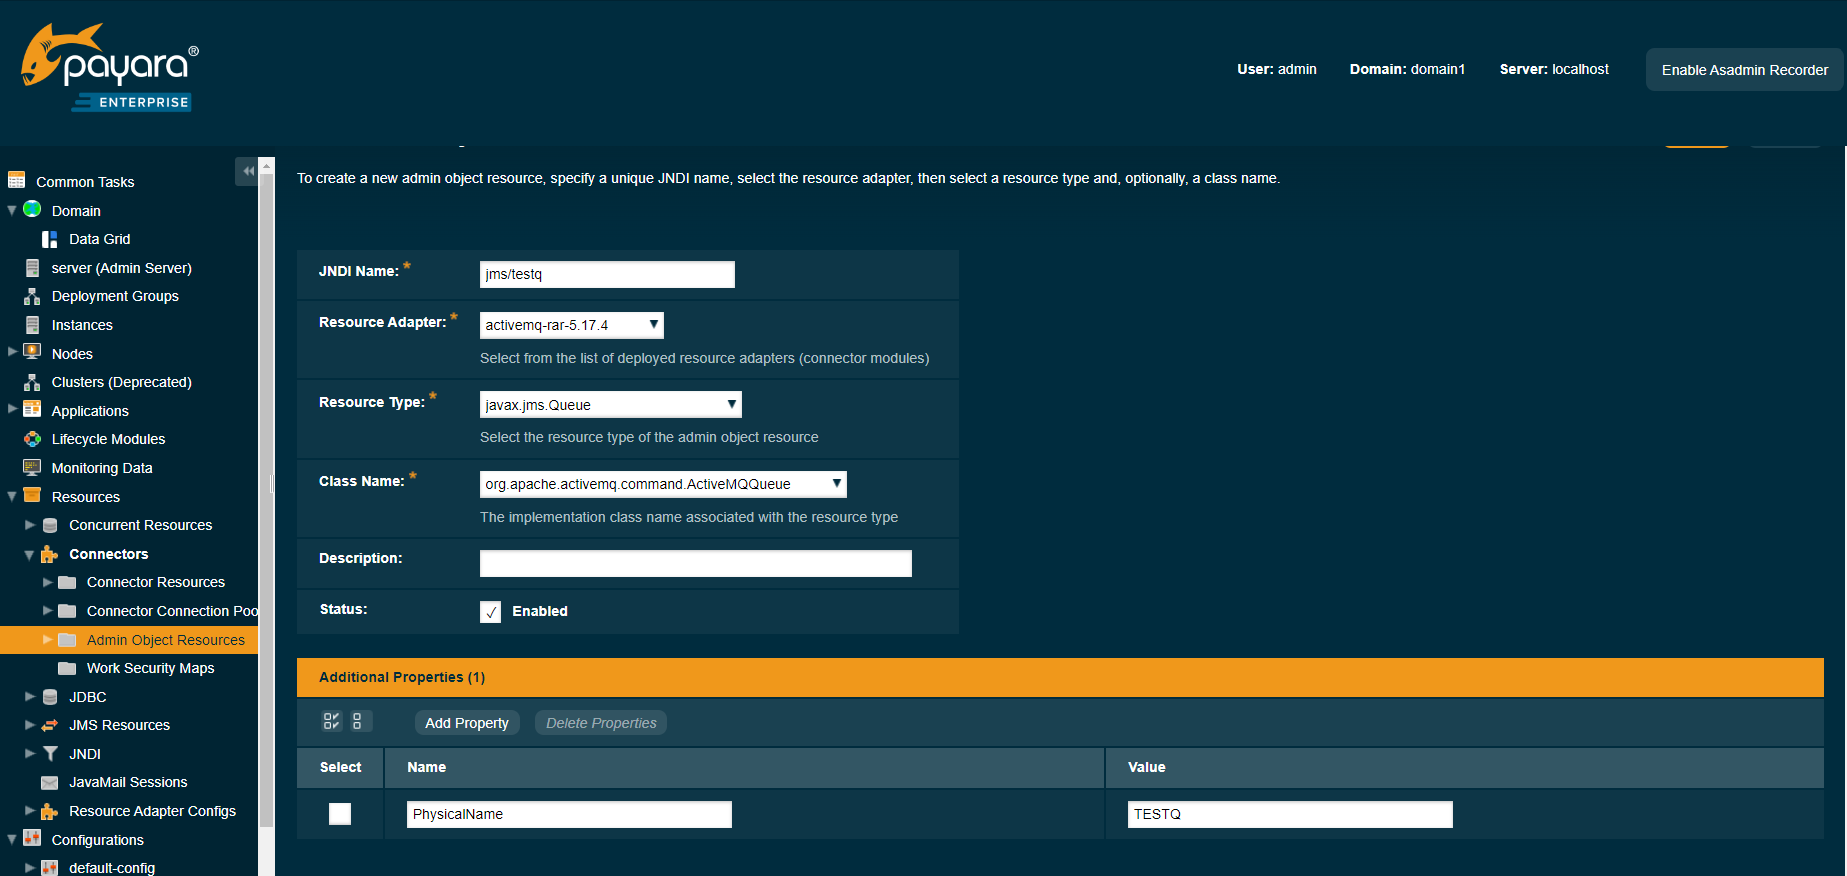Viewport: 1847px width, 876px height.
Task: Click the Add Property button
Action: coord(466,723)
